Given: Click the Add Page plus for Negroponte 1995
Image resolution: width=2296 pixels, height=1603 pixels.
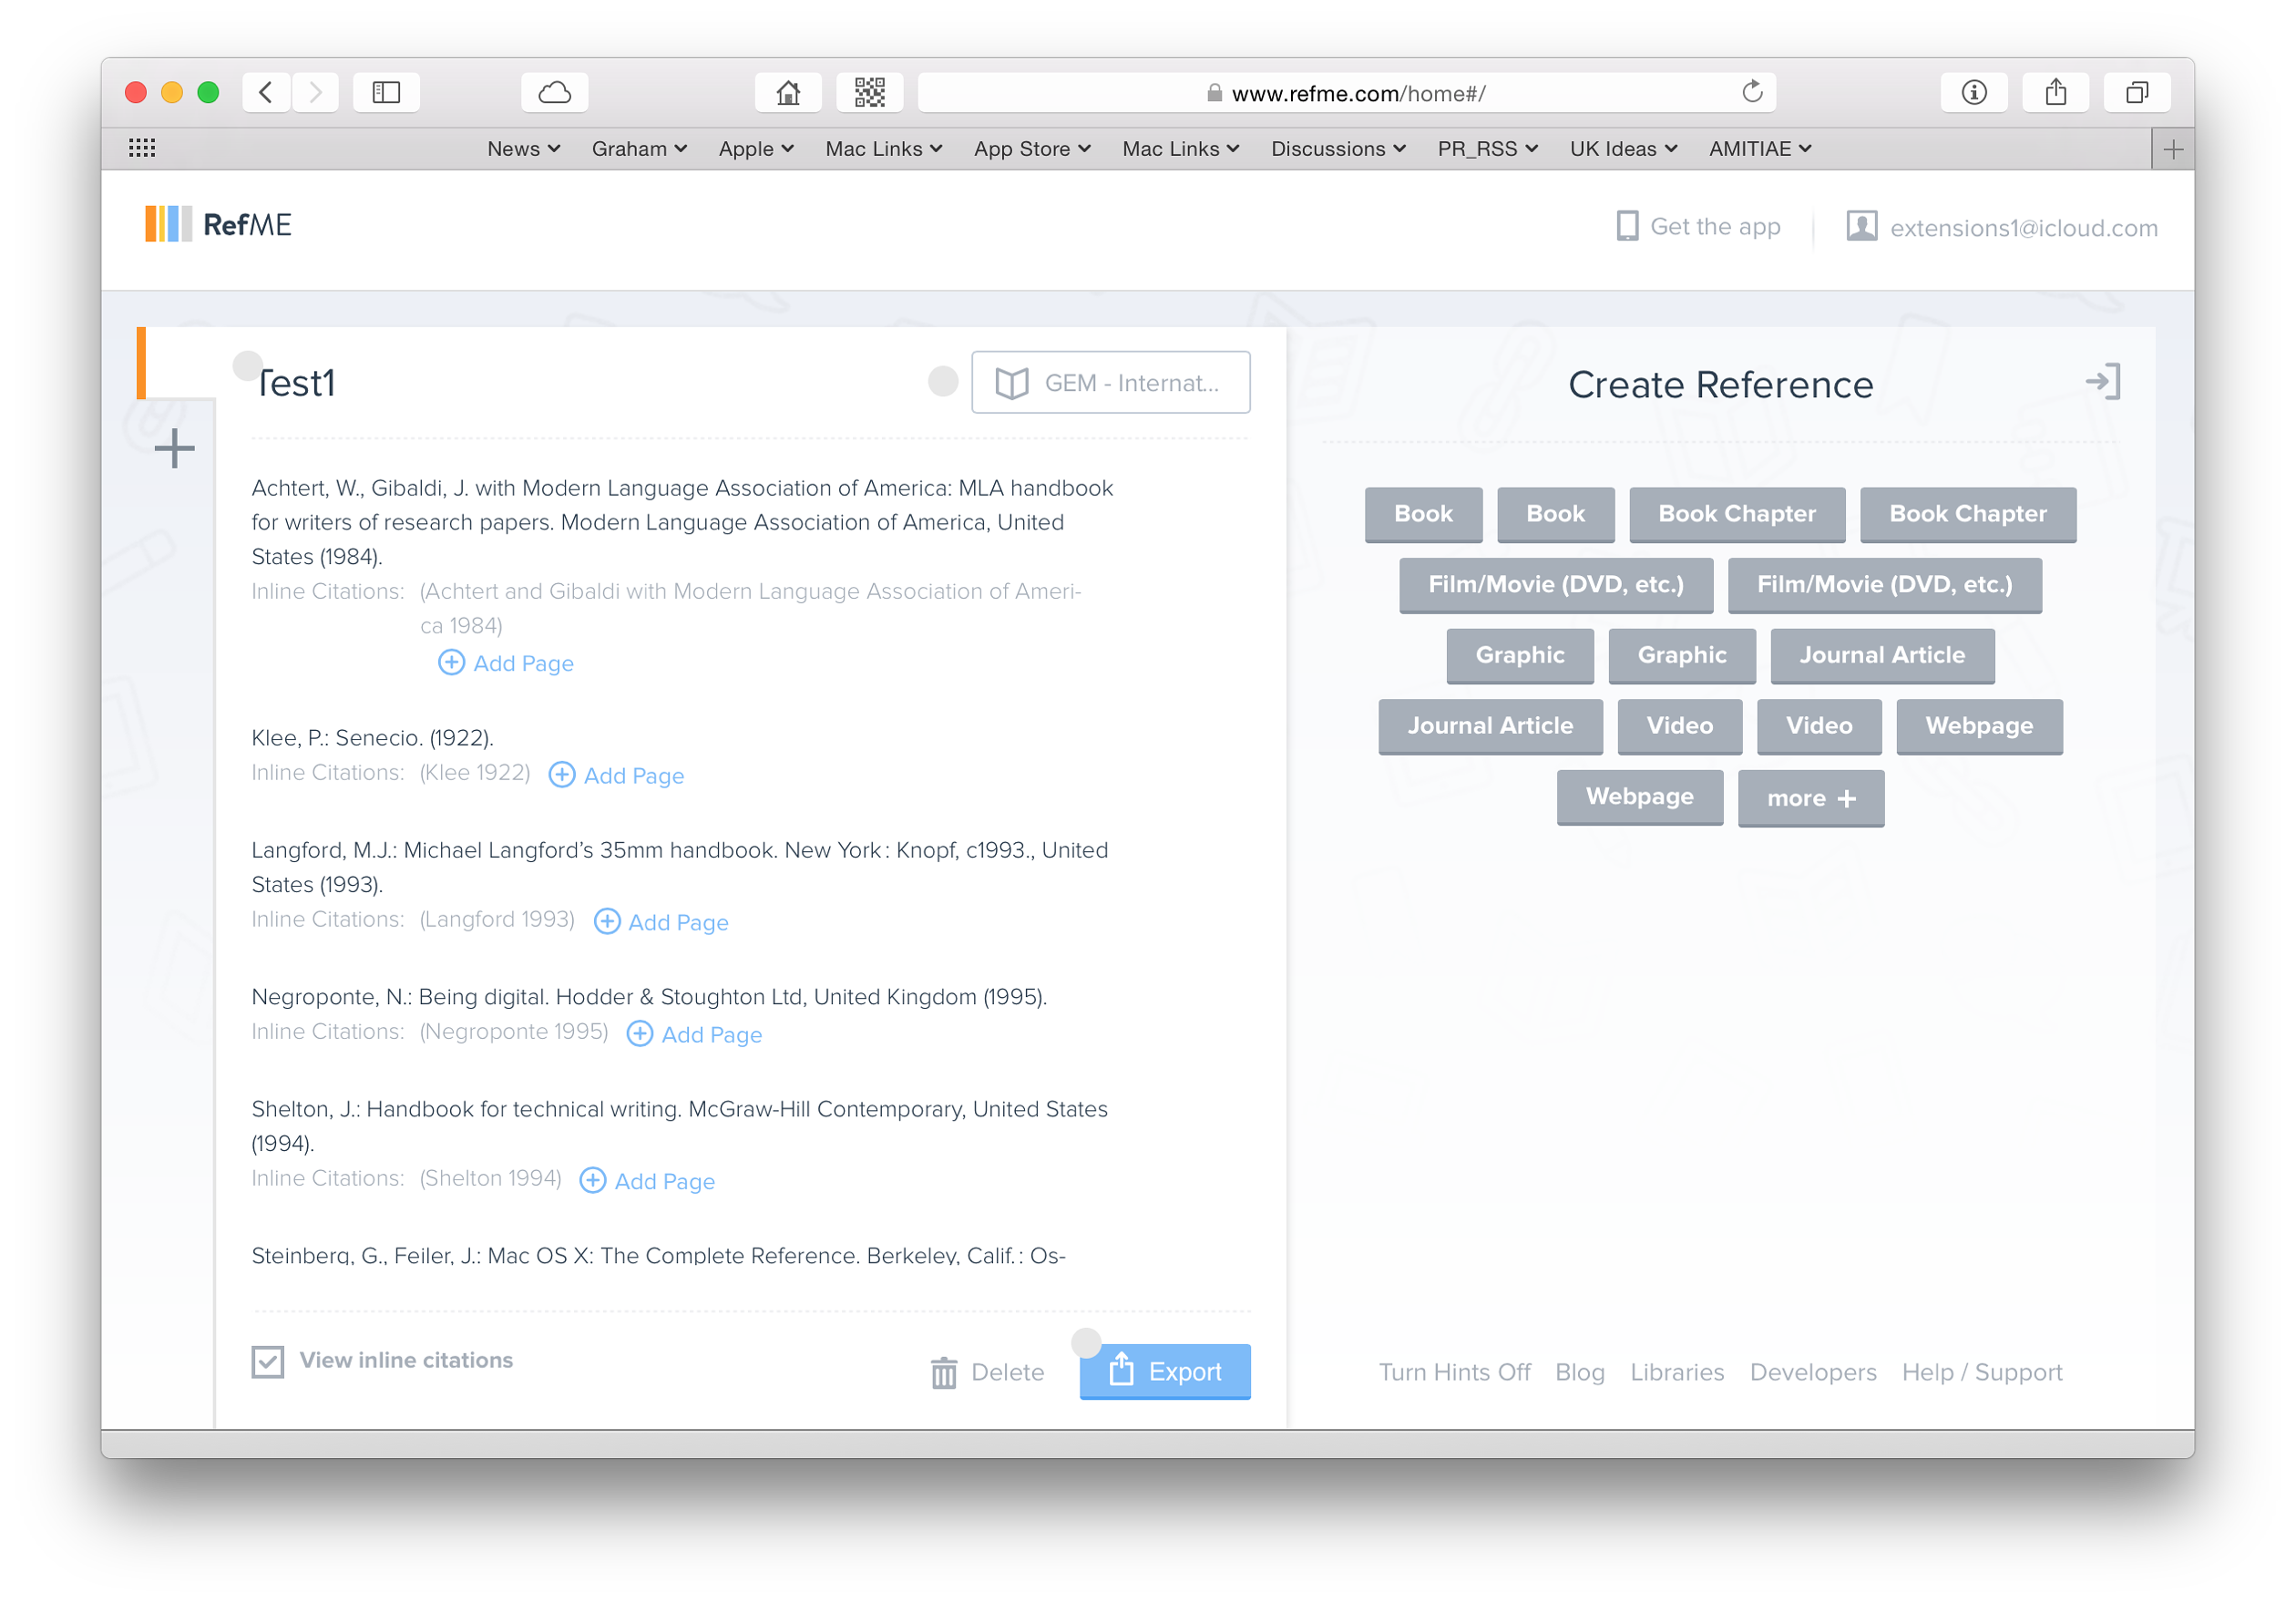Looking at the screenshot, I should [640, 1034].
